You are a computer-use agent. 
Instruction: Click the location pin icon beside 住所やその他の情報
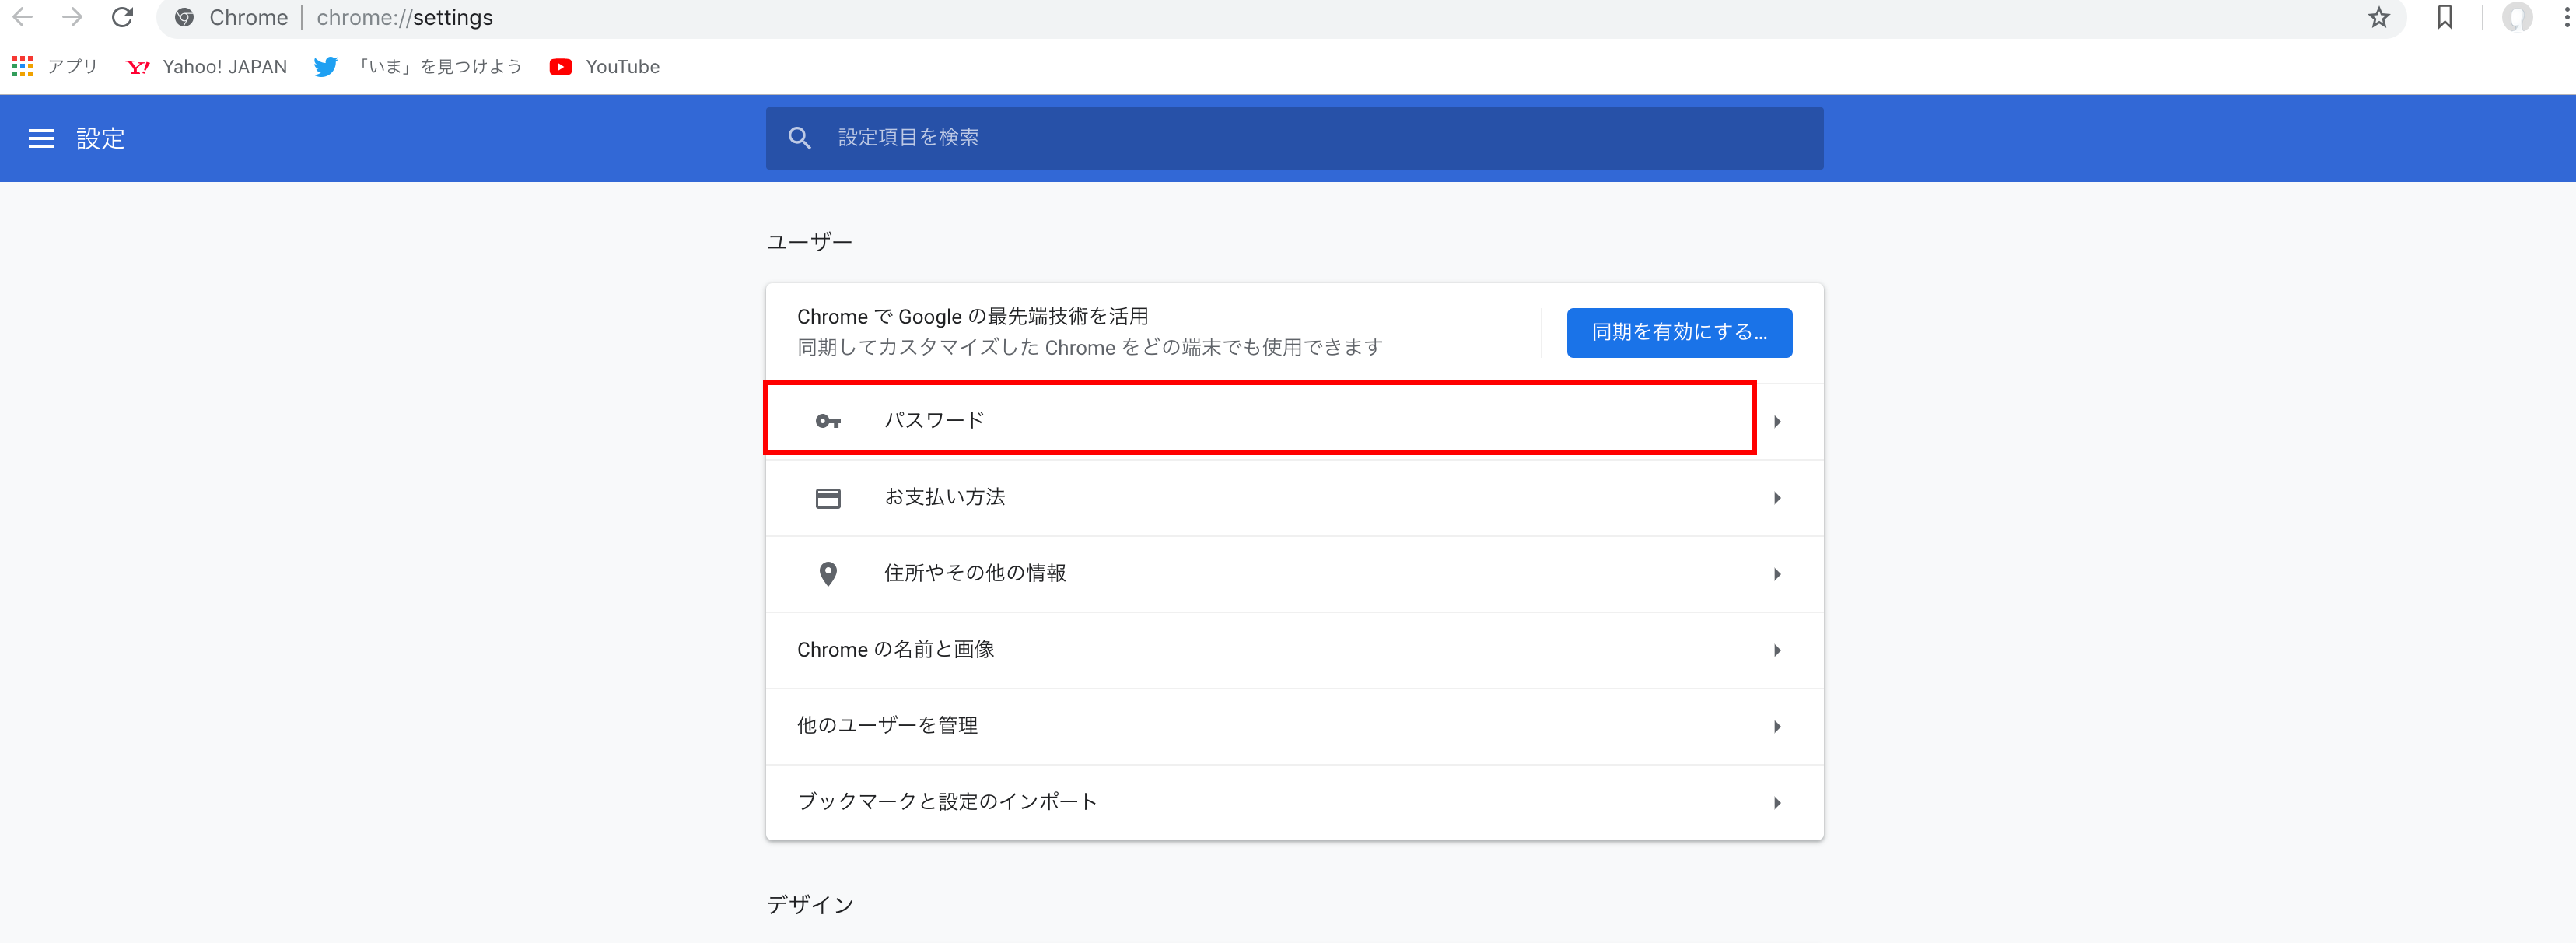[828, 574]
